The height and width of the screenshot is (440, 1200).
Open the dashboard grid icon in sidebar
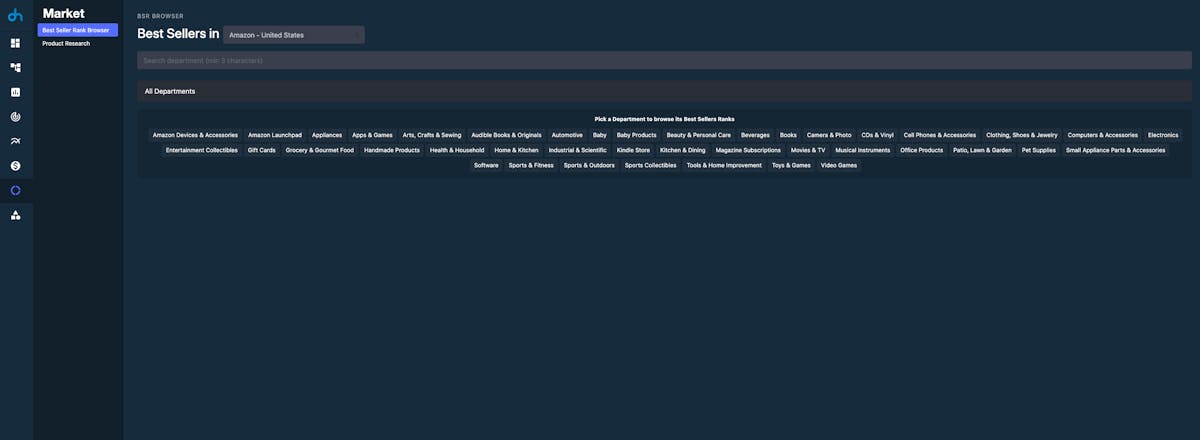click(15, 43)
